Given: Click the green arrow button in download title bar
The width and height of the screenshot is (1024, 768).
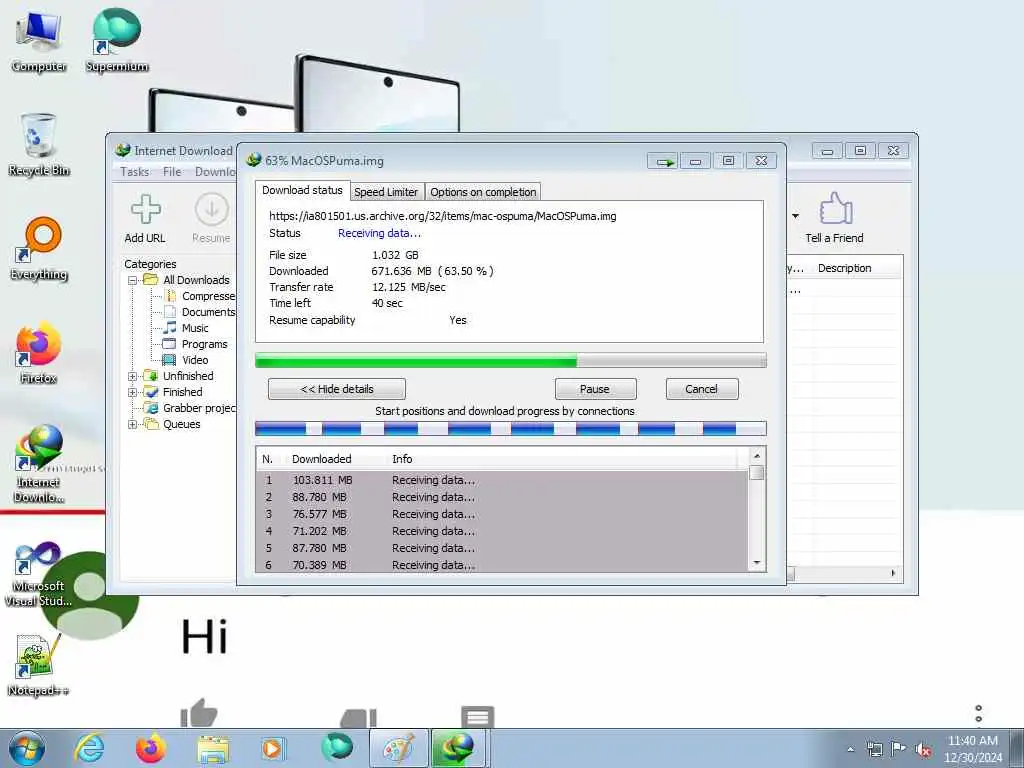Looking at the screenshot, I should click(663, 161).
